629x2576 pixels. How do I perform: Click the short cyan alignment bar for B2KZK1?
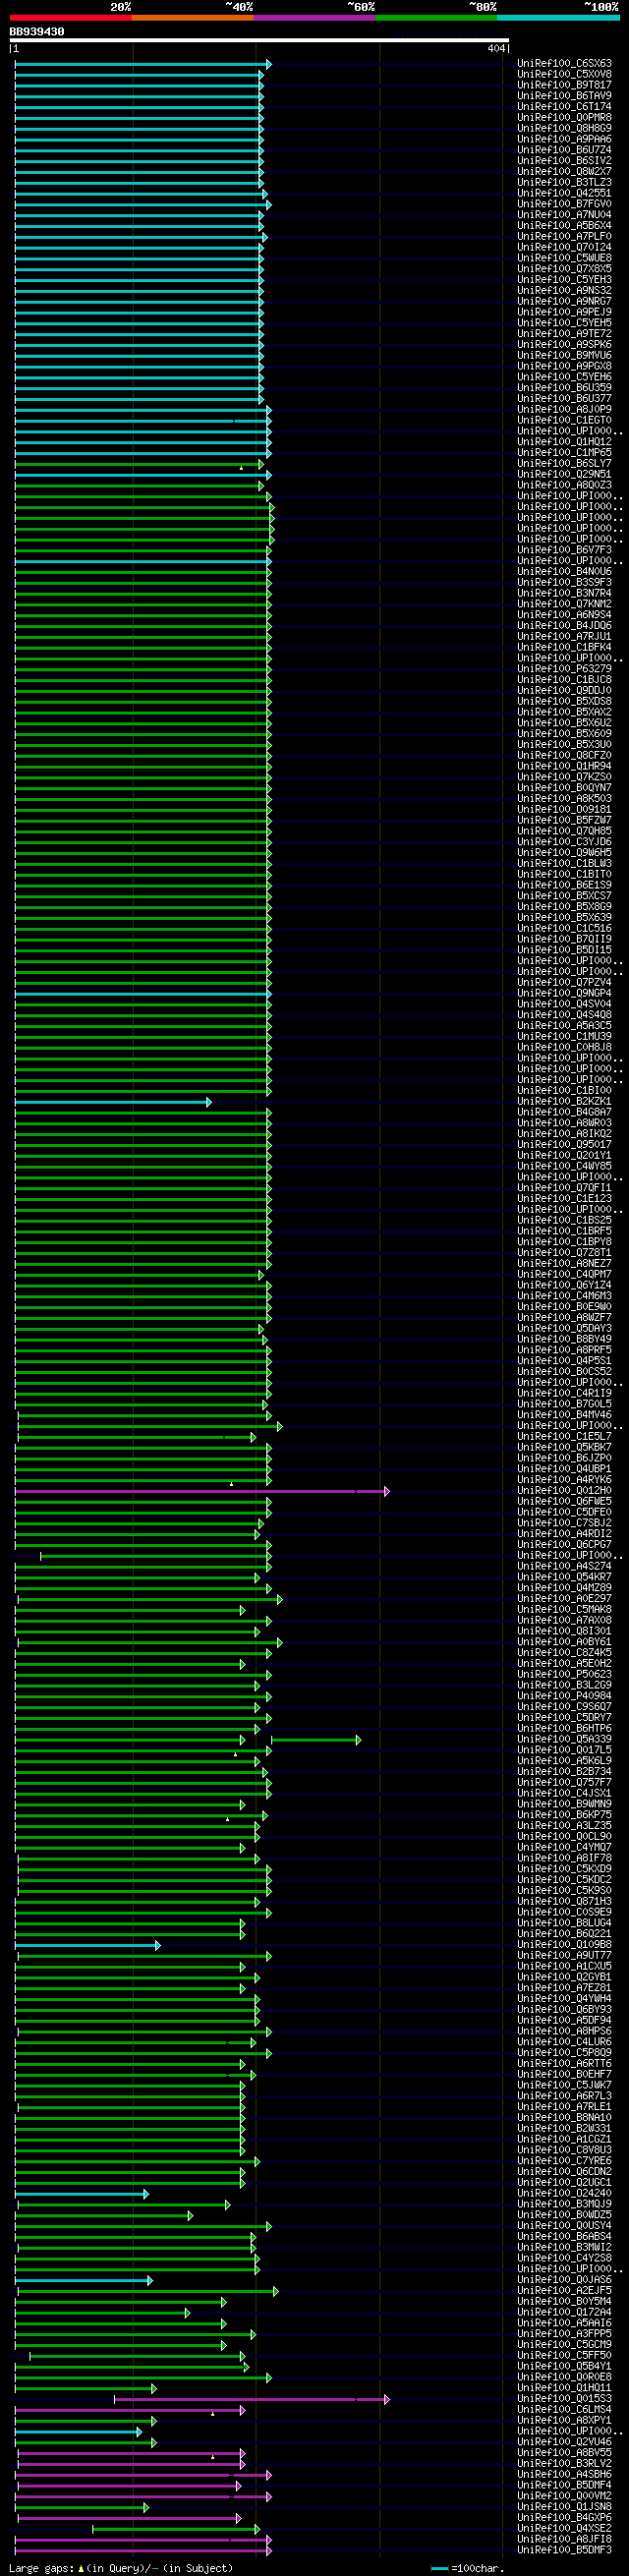click(112, 1102)
